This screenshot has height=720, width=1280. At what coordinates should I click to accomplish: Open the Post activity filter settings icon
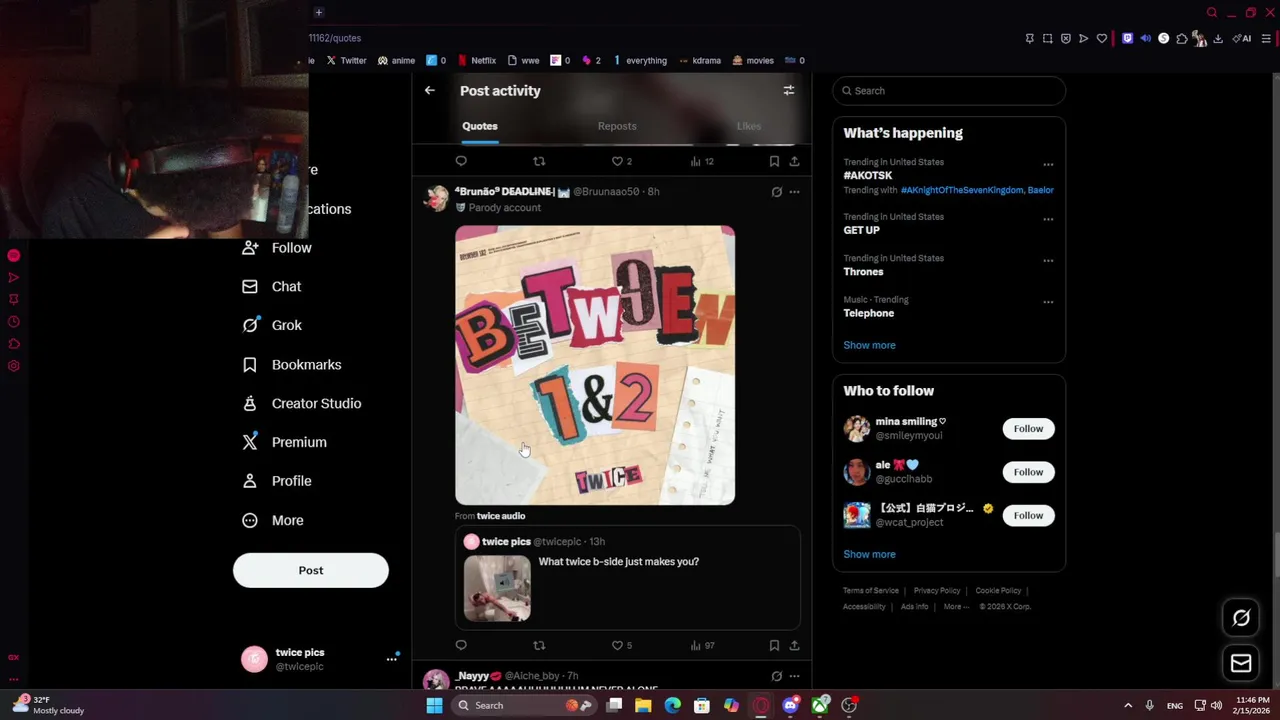coord(789,90)
